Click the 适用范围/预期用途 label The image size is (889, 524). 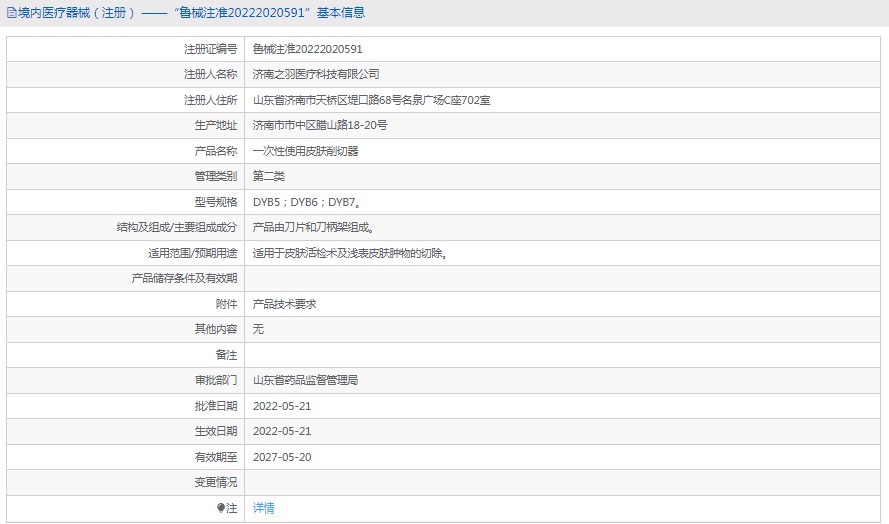click(x=193, y=253)
